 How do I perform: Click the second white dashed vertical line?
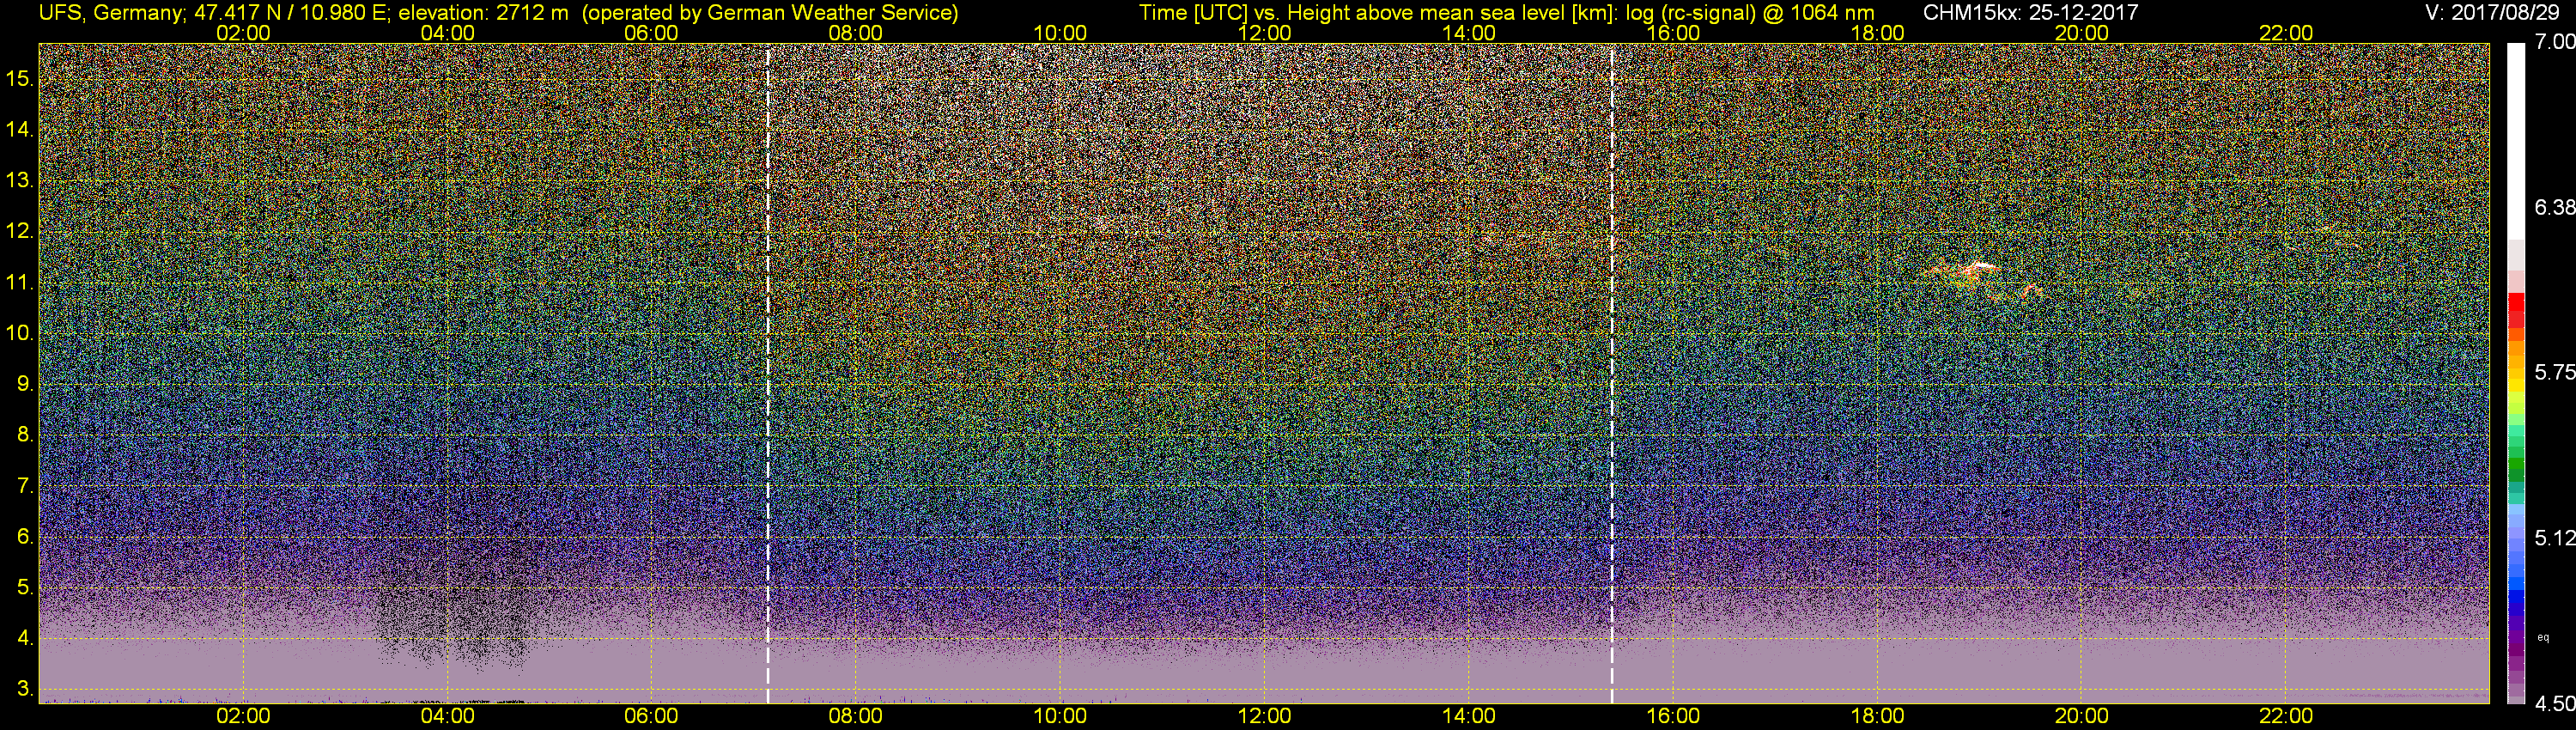tap(1612, 374)
